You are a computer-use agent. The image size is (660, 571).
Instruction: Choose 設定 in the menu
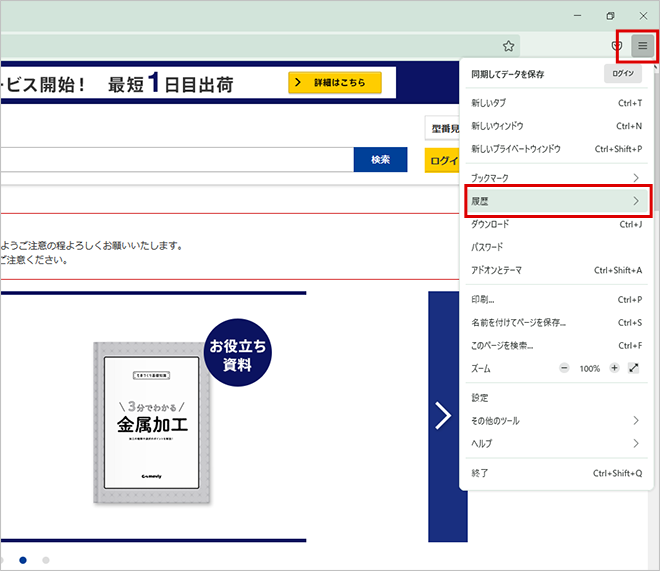[x=556, y=398]
